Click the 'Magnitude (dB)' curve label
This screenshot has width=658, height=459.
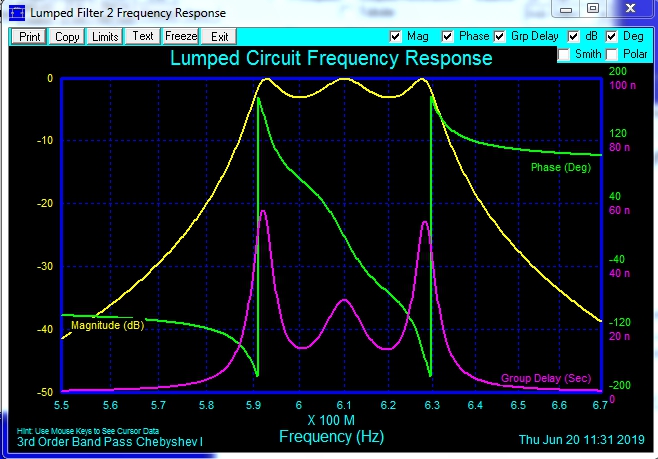tap(107, 325)
